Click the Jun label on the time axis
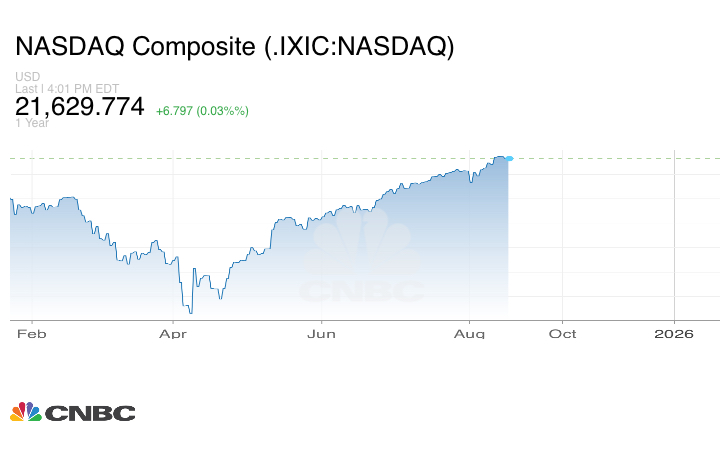Image resolution: width=720 pixels, height=450 pixels. point(321,334)
